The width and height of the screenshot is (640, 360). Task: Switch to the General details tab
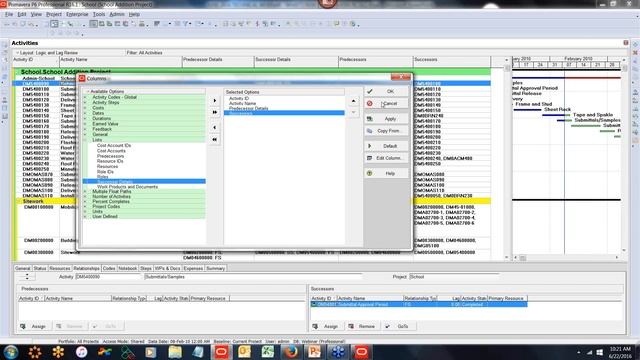coord(22,269)
